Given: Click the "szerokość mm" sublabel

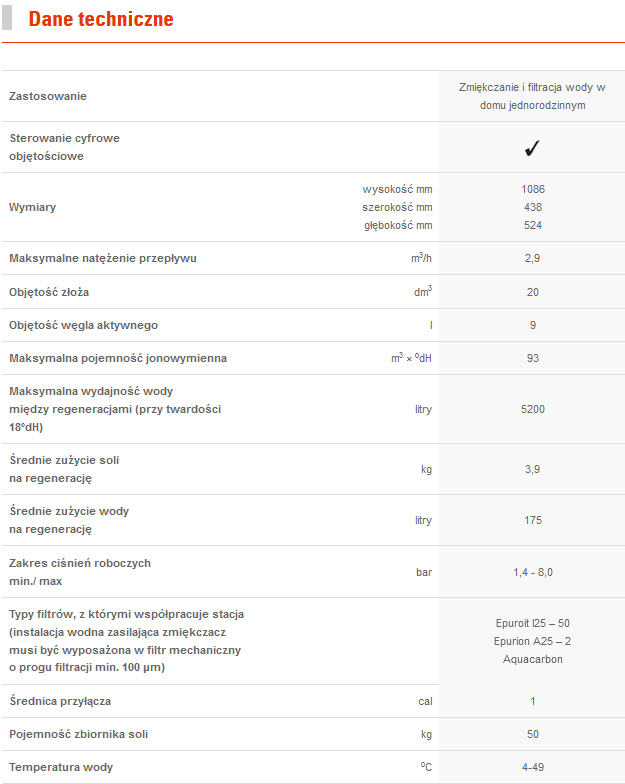Looking at the screenshot, I should click(x=397, y=207).
